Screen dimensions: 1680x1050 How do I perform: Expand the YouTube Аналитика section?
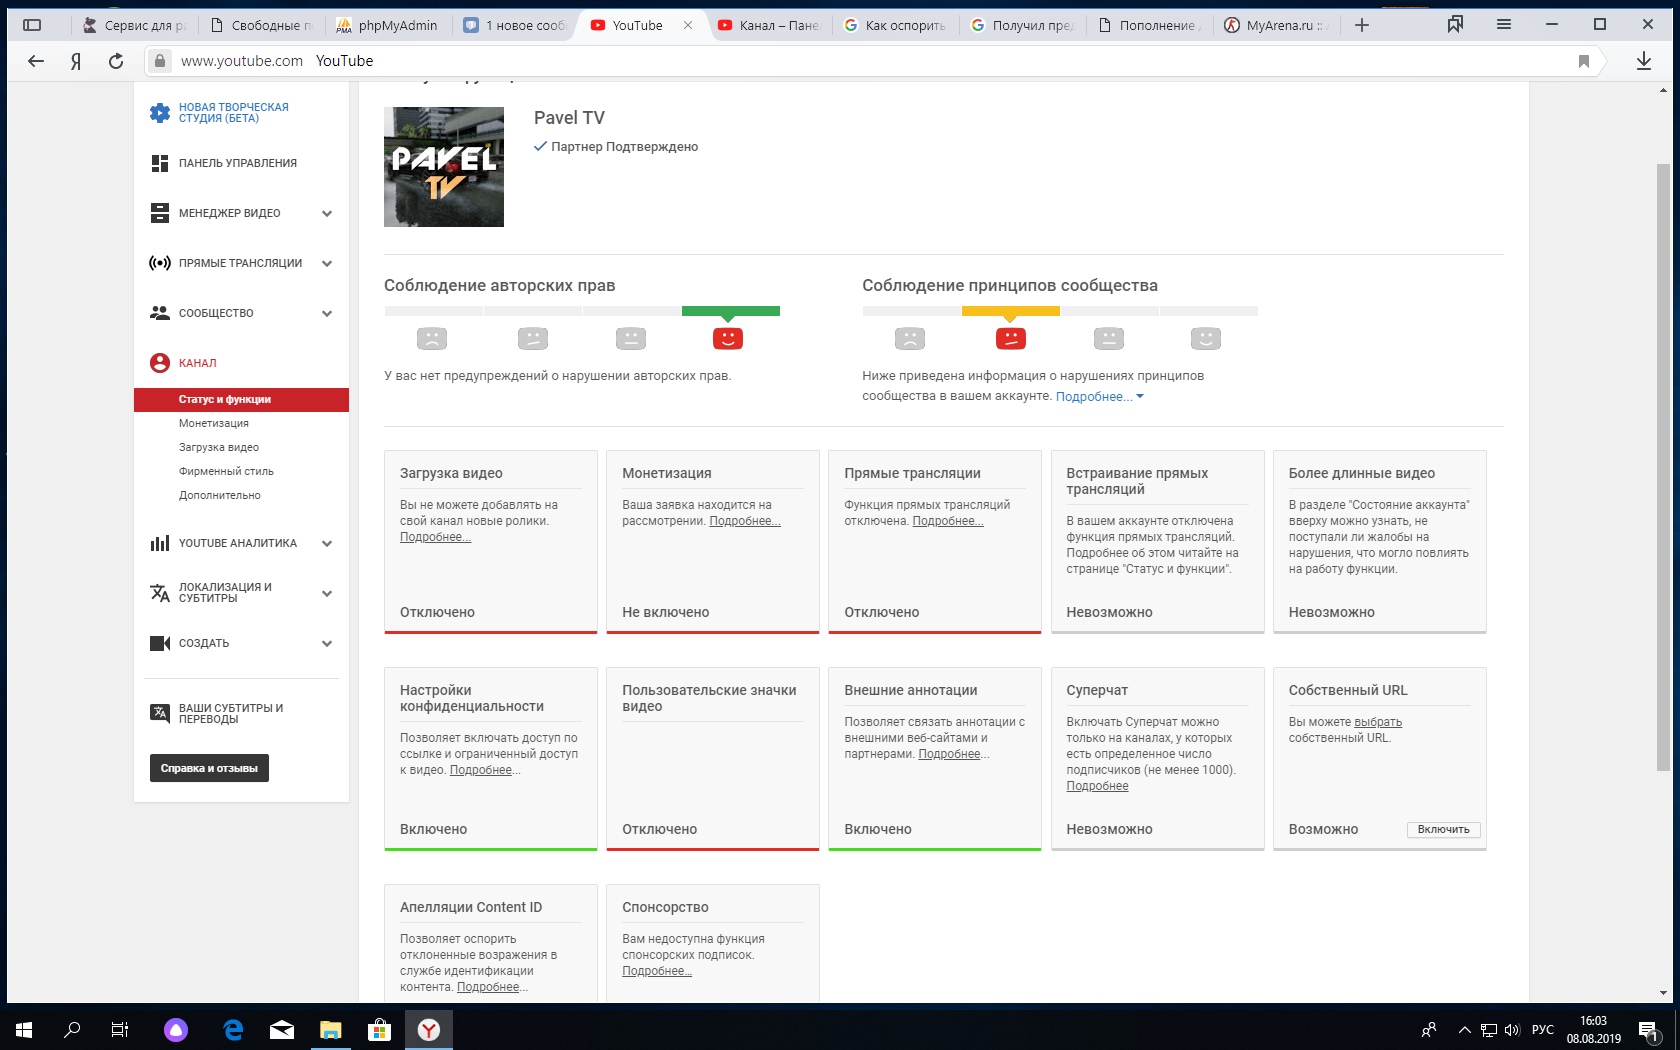pyautogui.click(x=327, y=543)
